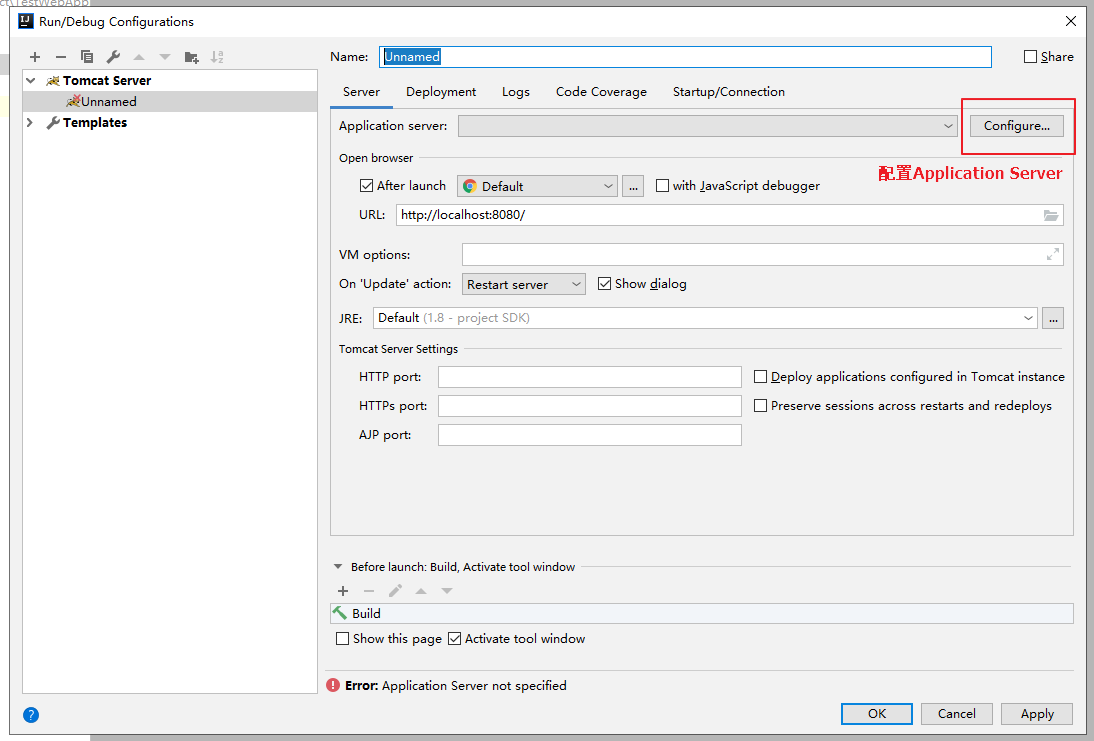The width and height of the screenshot is (1094, 741).
Task: Click the AJP port field
Action: click(x=590, y=435)
